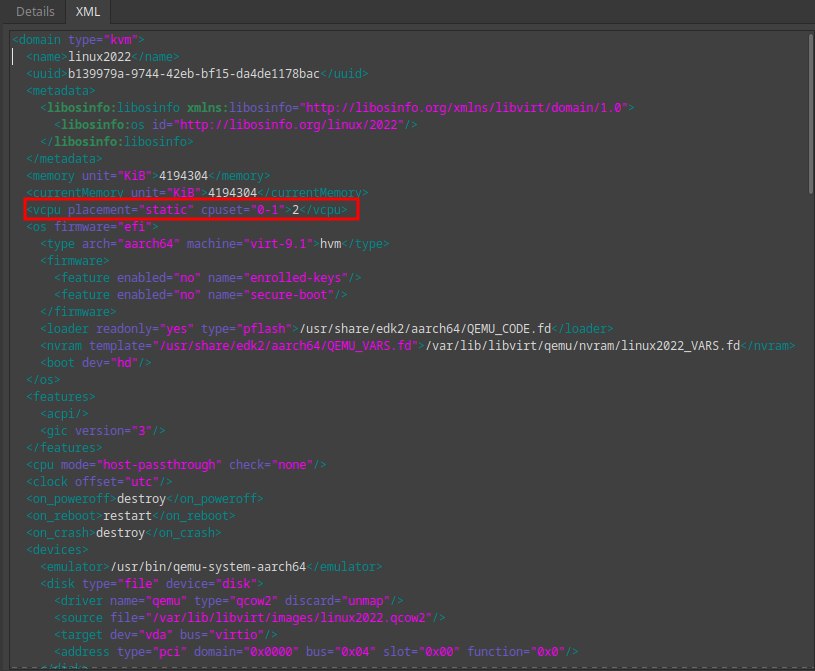Screen dimensions: 815x671
Task: Switch to the Details tab
Action: 35,11
